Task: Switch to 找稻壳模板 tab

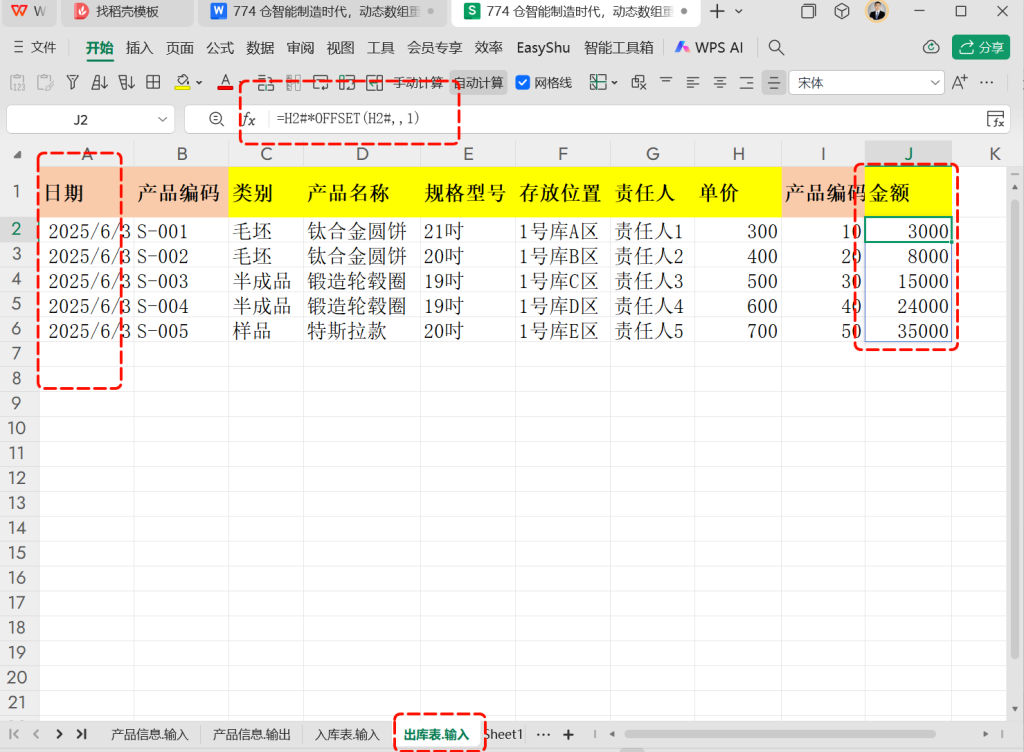Action: click(x=127, y=12)
